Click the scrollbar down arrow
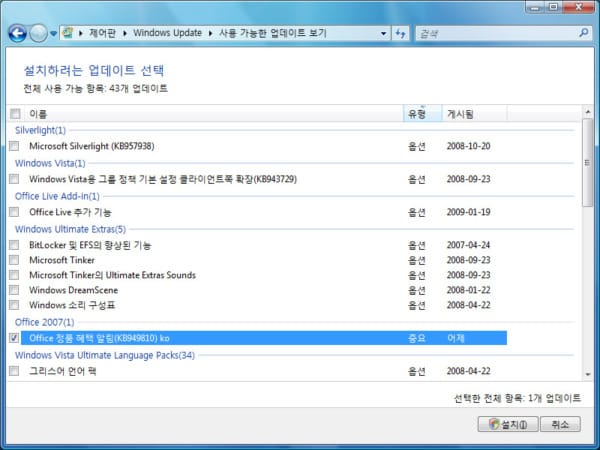Viewport: 600px width, 450px height. [x=587, y=373]
